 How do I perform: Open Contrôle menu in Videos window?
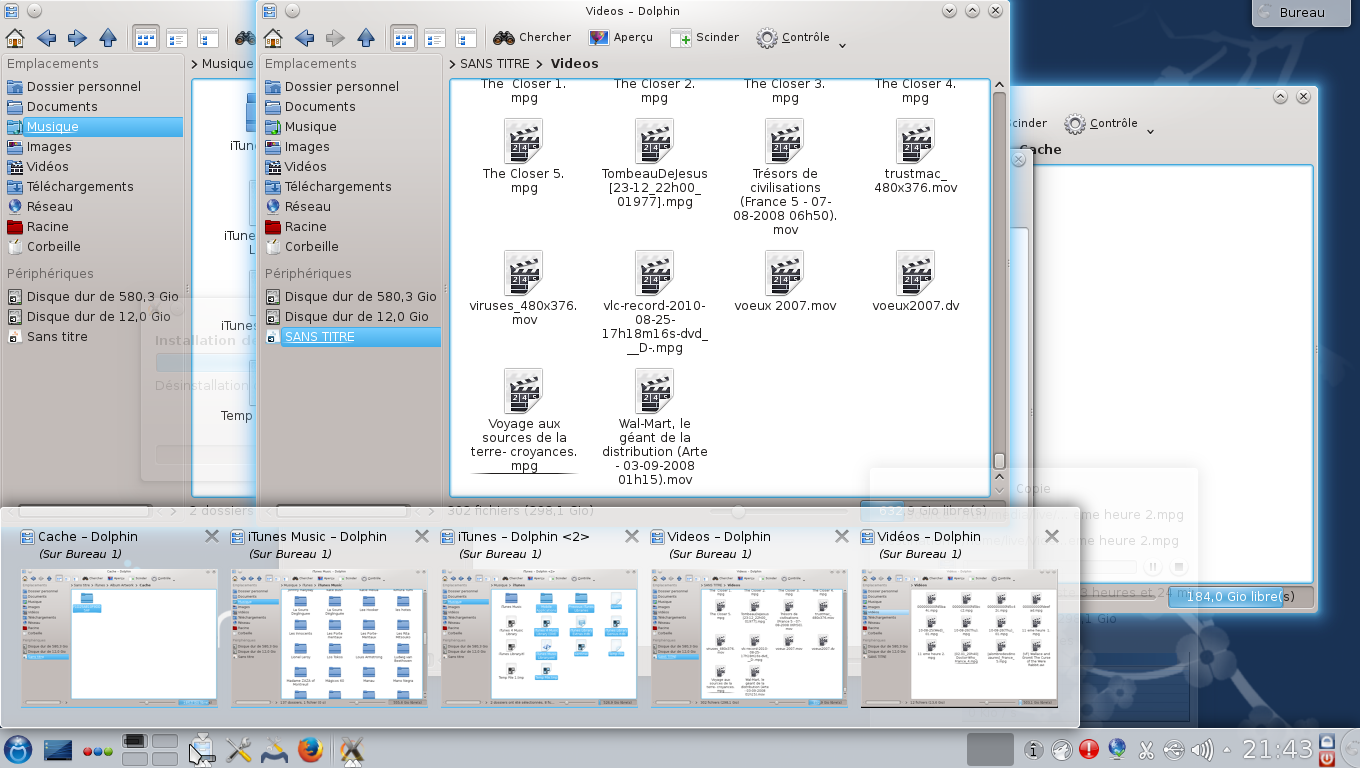coord(792,38)
